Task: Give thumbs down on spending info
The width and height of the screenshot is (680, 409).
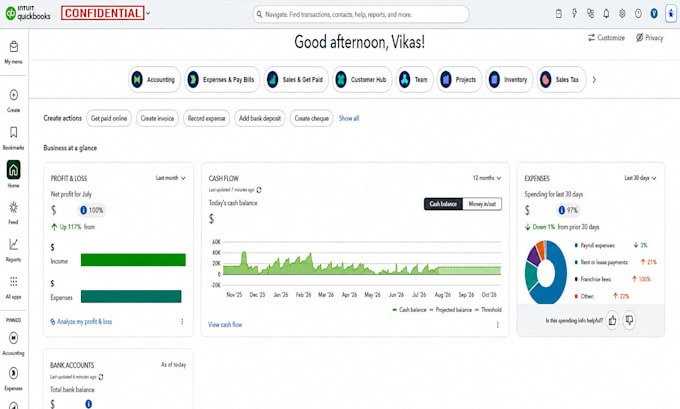Action: pos(629,321)
